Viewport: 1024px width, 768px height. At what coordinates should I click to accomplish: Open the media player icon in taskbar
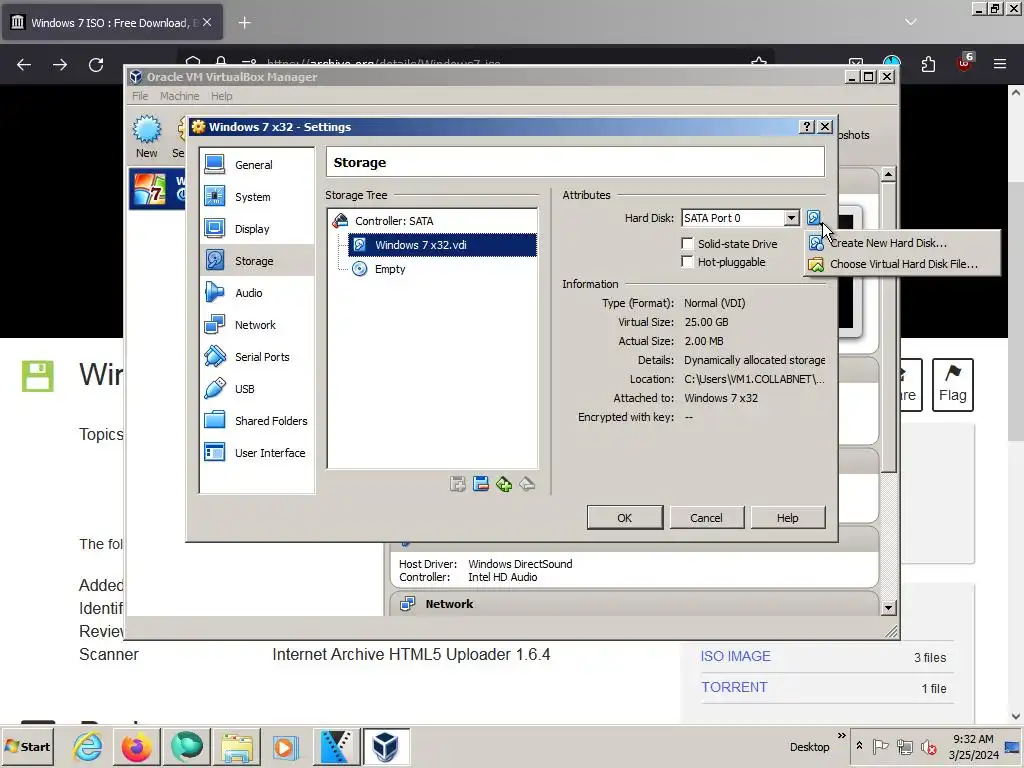(x=285, y=746)
